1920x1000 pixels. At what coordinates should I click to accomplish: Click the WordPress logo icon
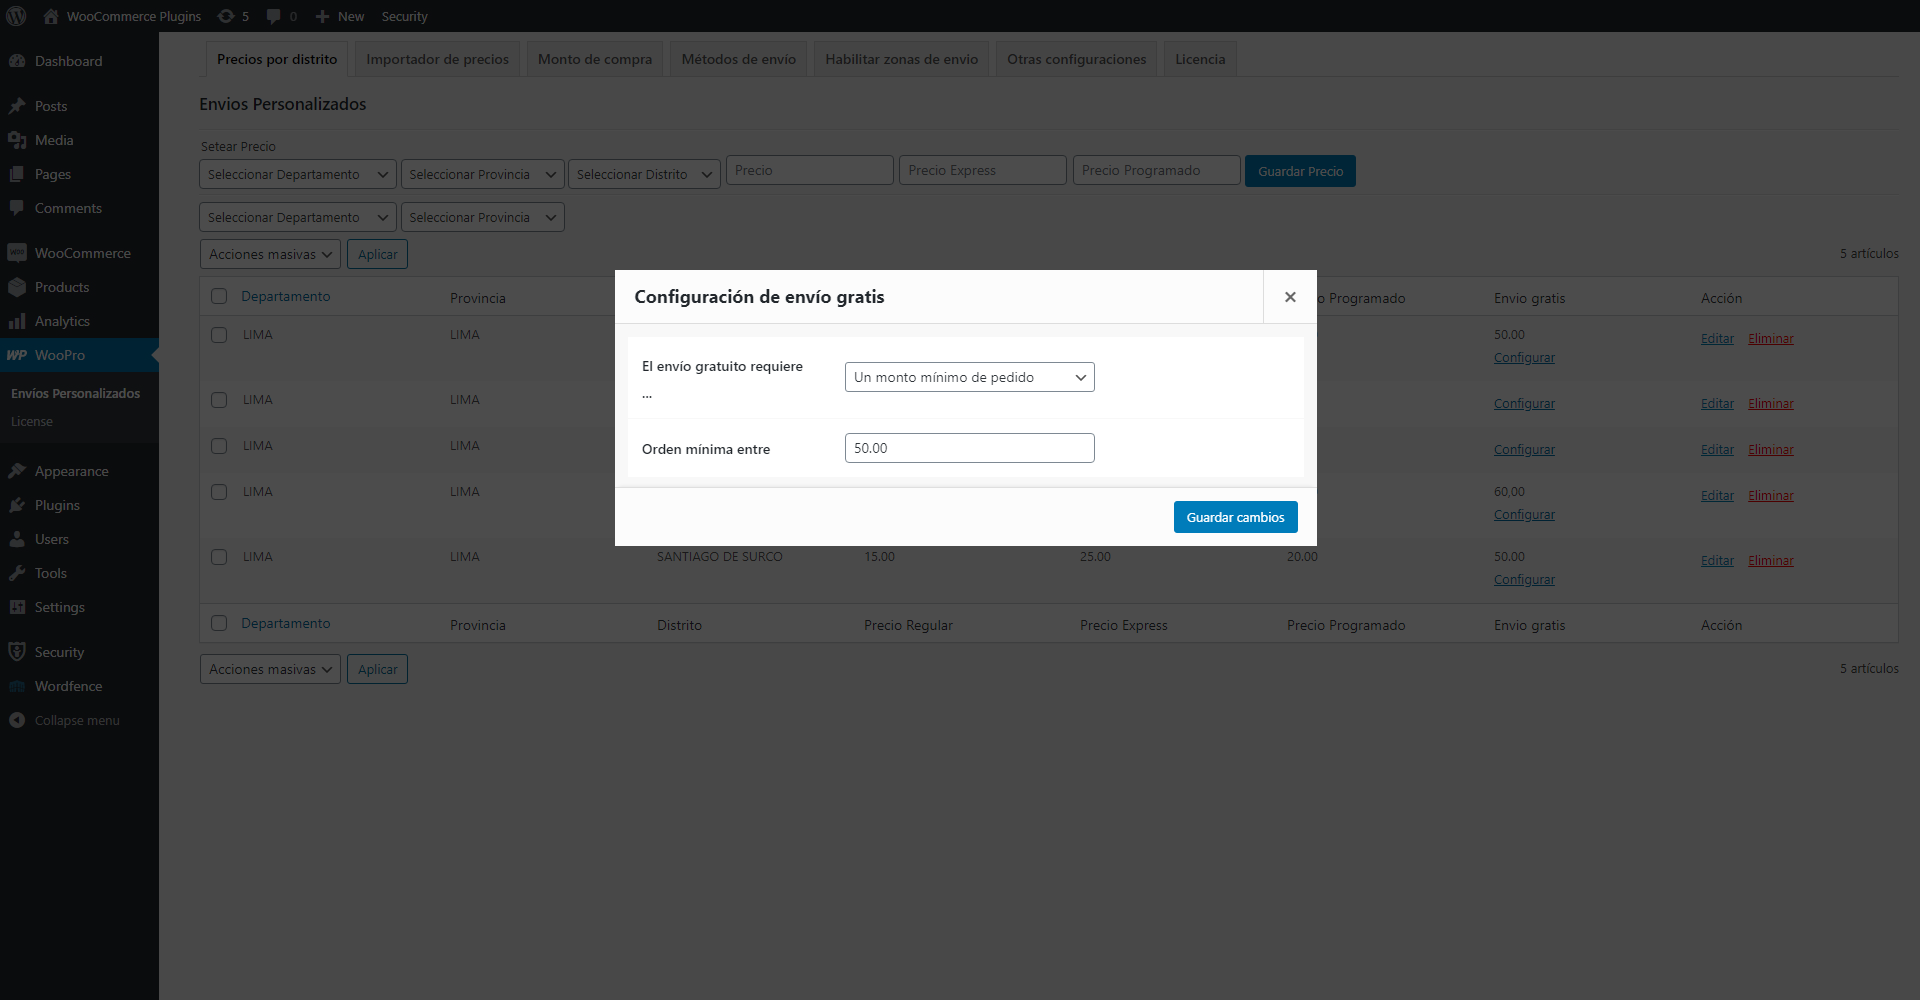point(17,16)
